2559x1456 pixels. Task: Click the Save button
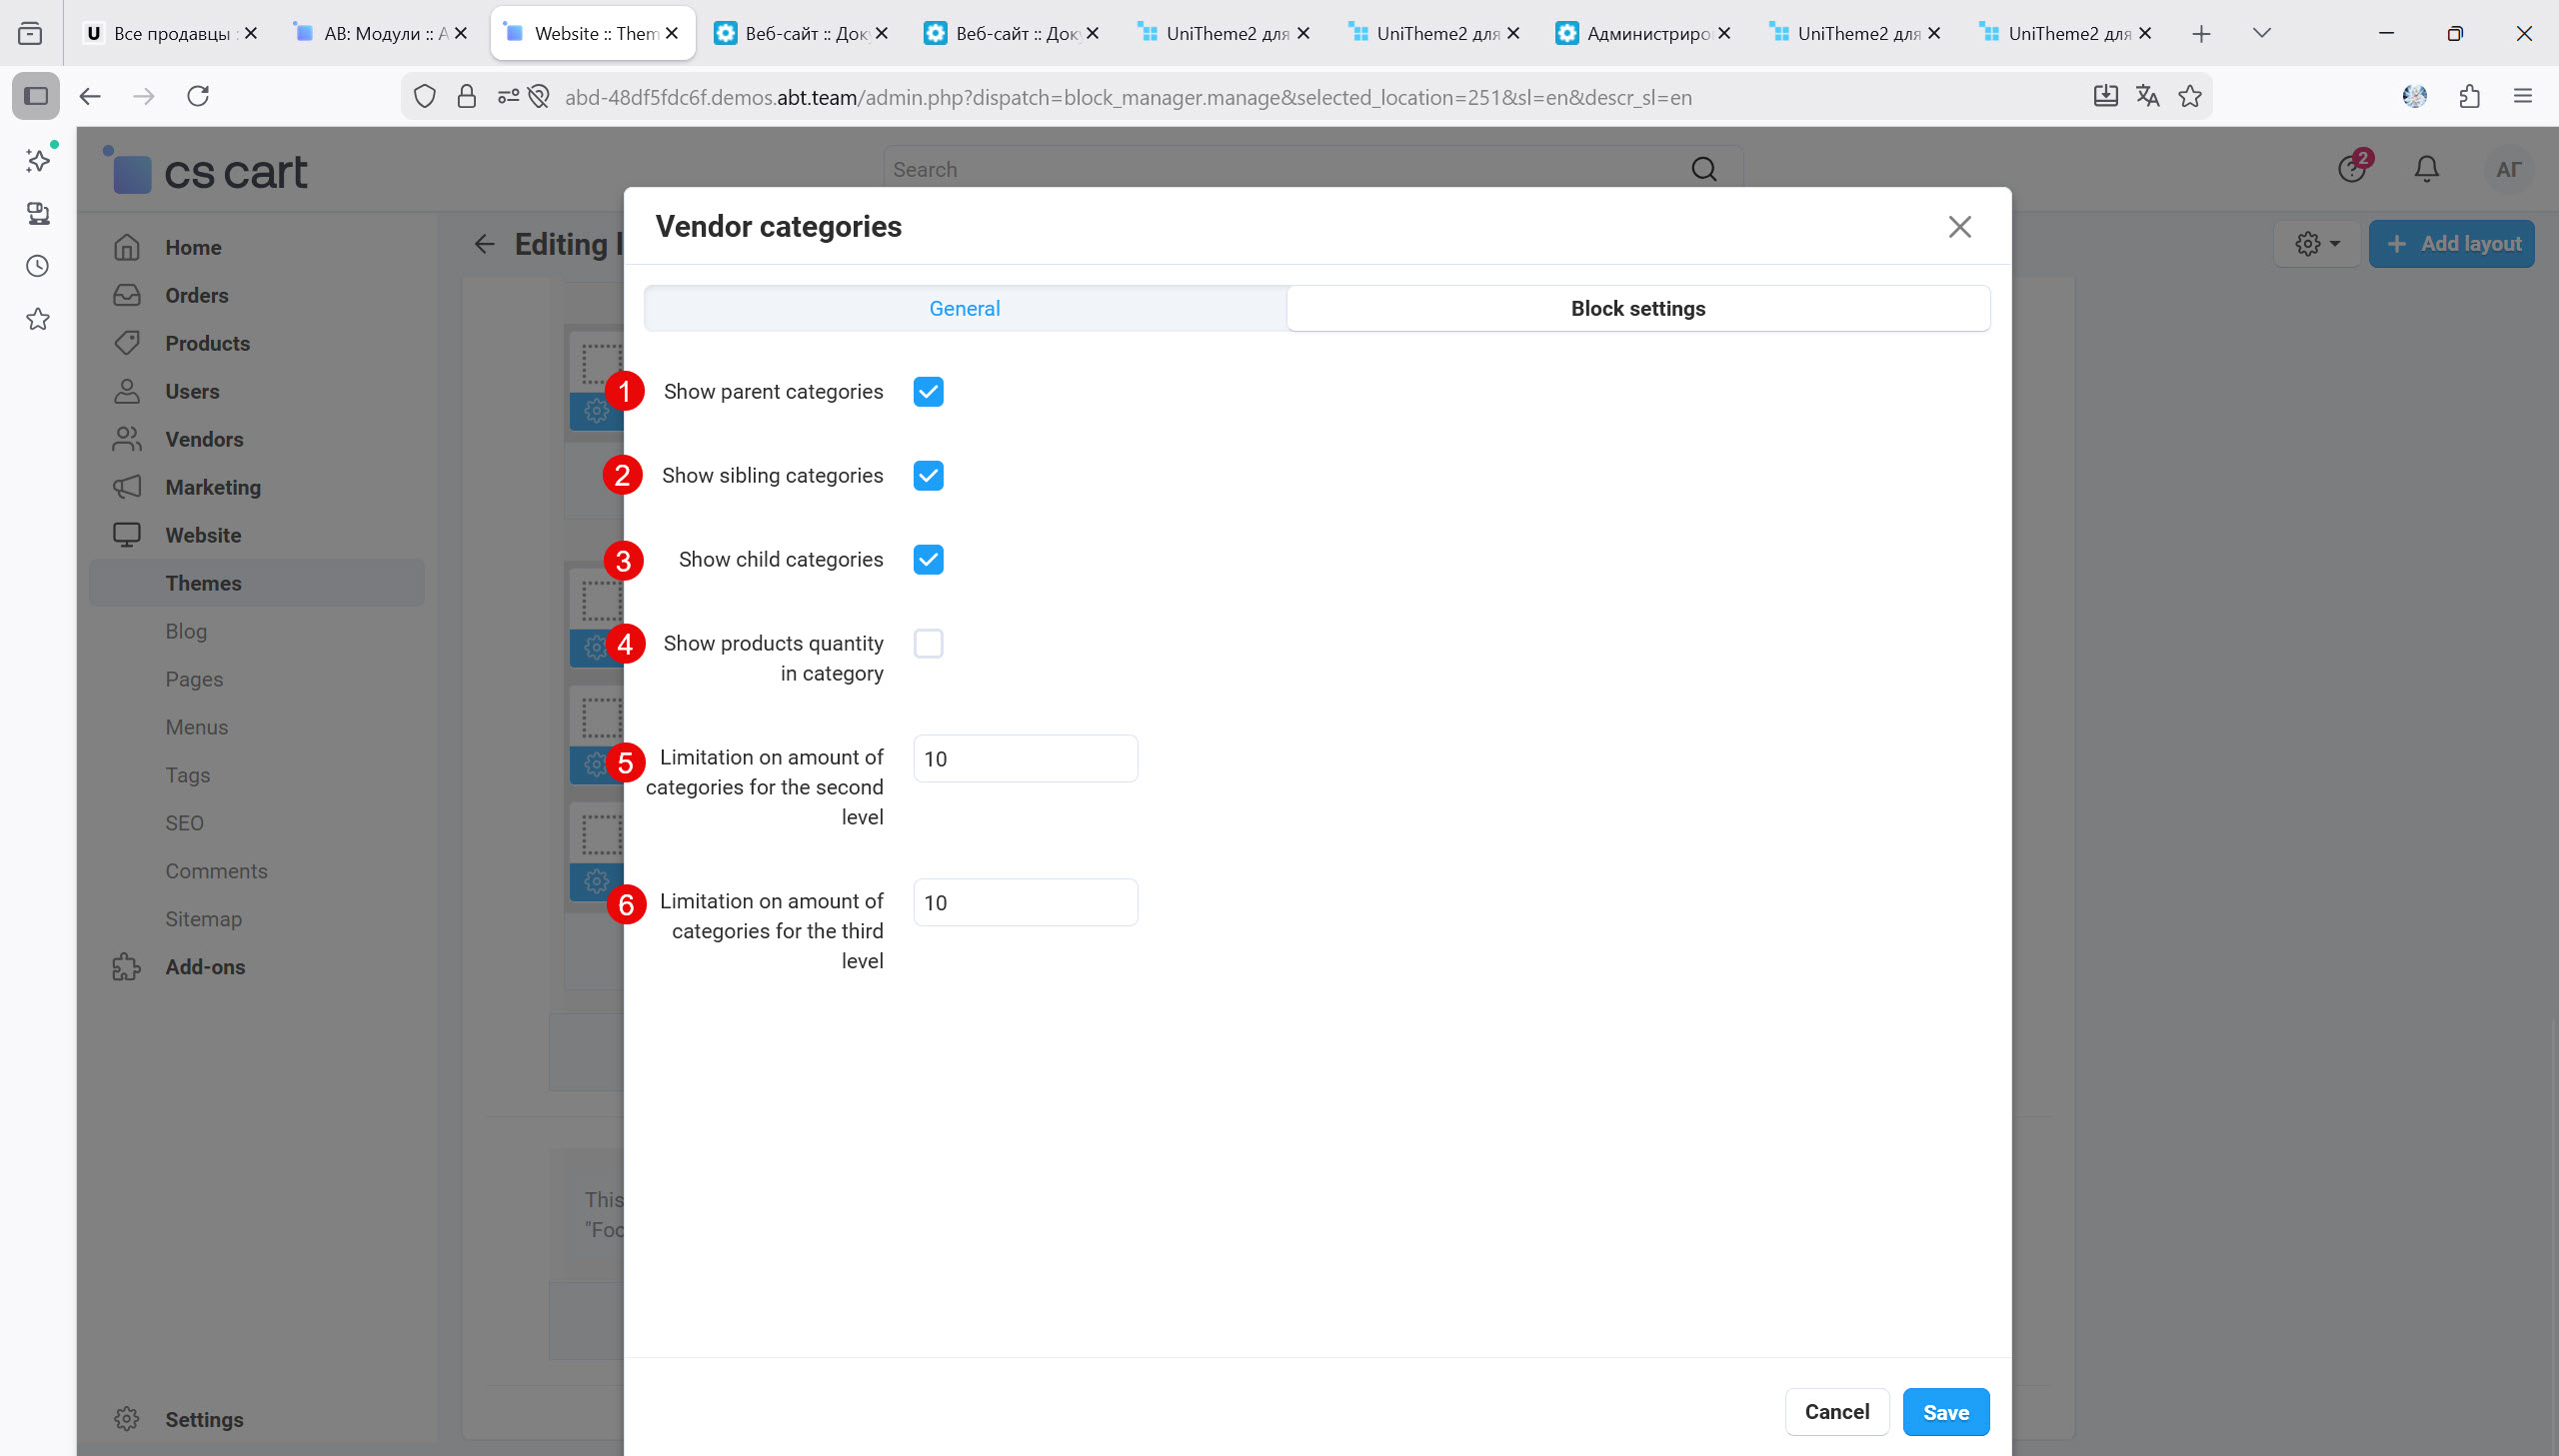[1945, 1411]
